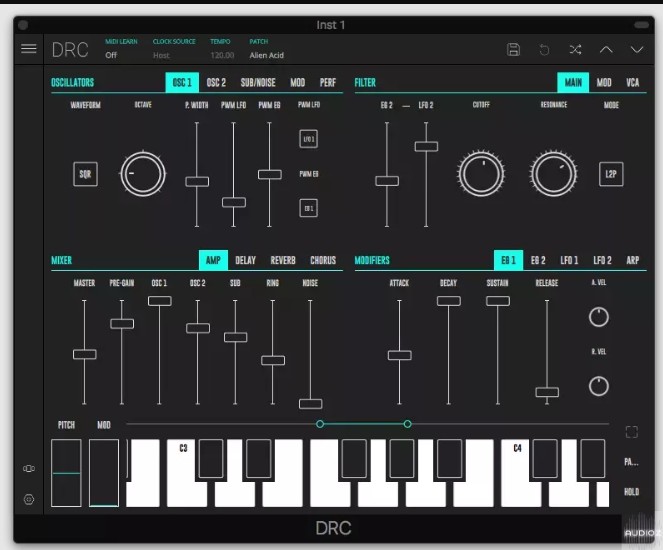Toggle the PWM LFO source LFO 1 button
Screen dimensions: 663x550
coord(309,139)
